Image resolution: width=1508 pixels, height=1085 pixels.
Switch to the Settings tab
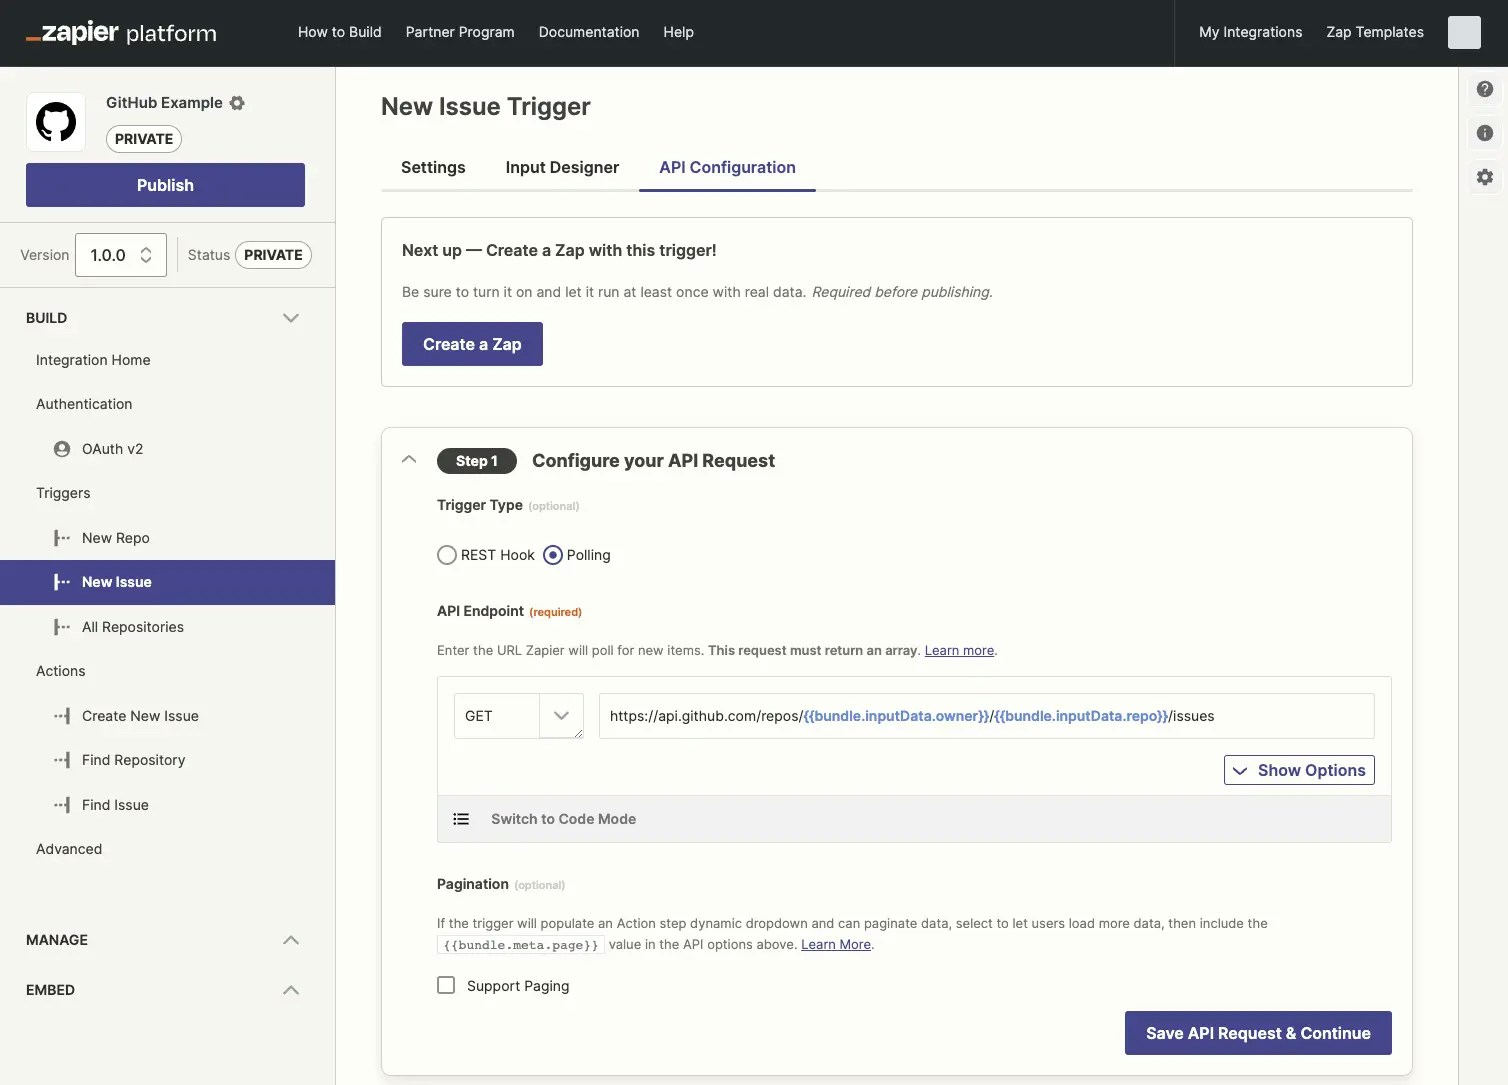point(433,167)
